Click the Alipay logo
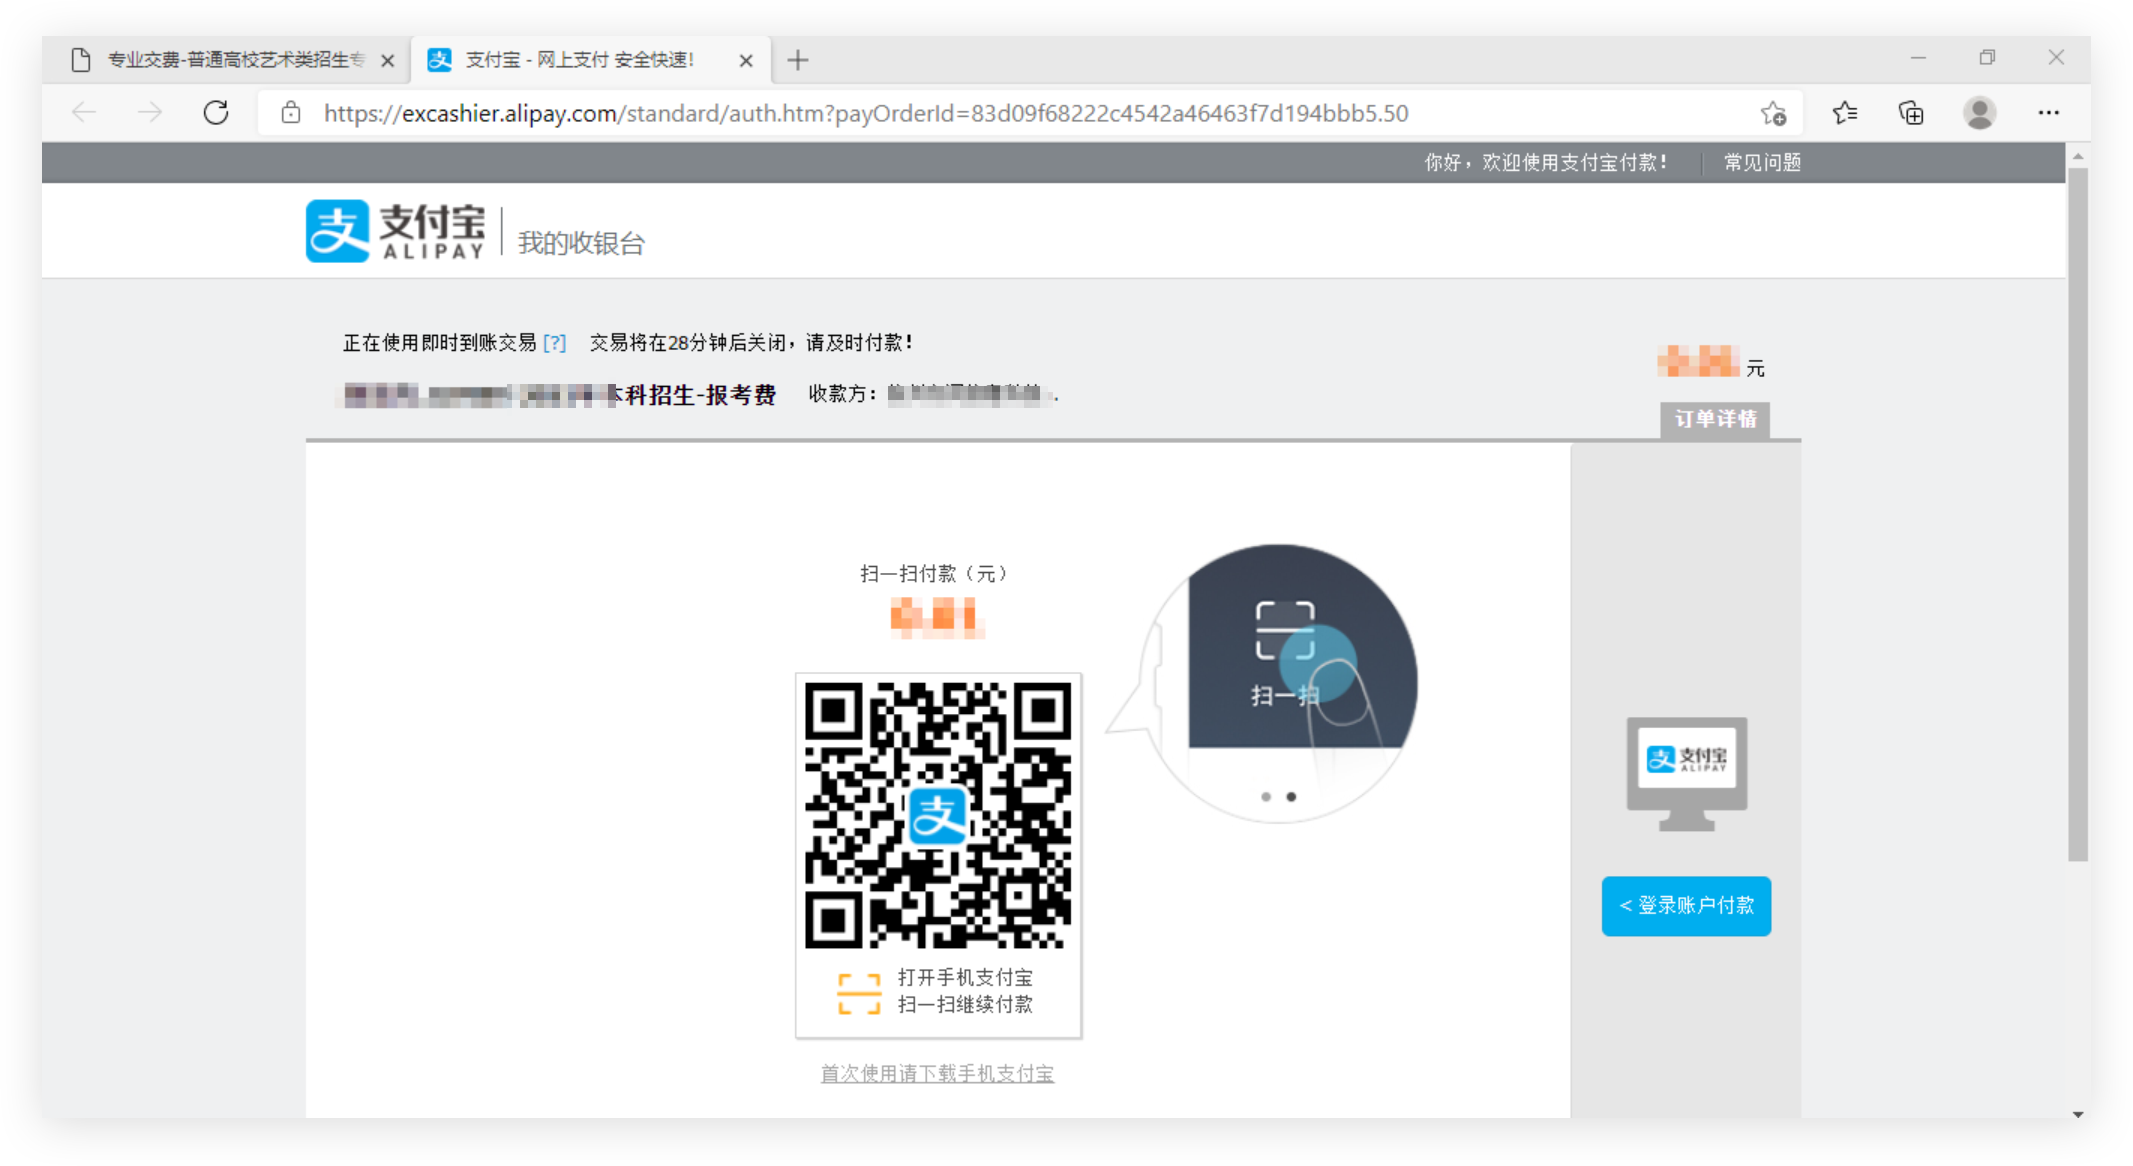2133x1166 pixels. point(395,231)
